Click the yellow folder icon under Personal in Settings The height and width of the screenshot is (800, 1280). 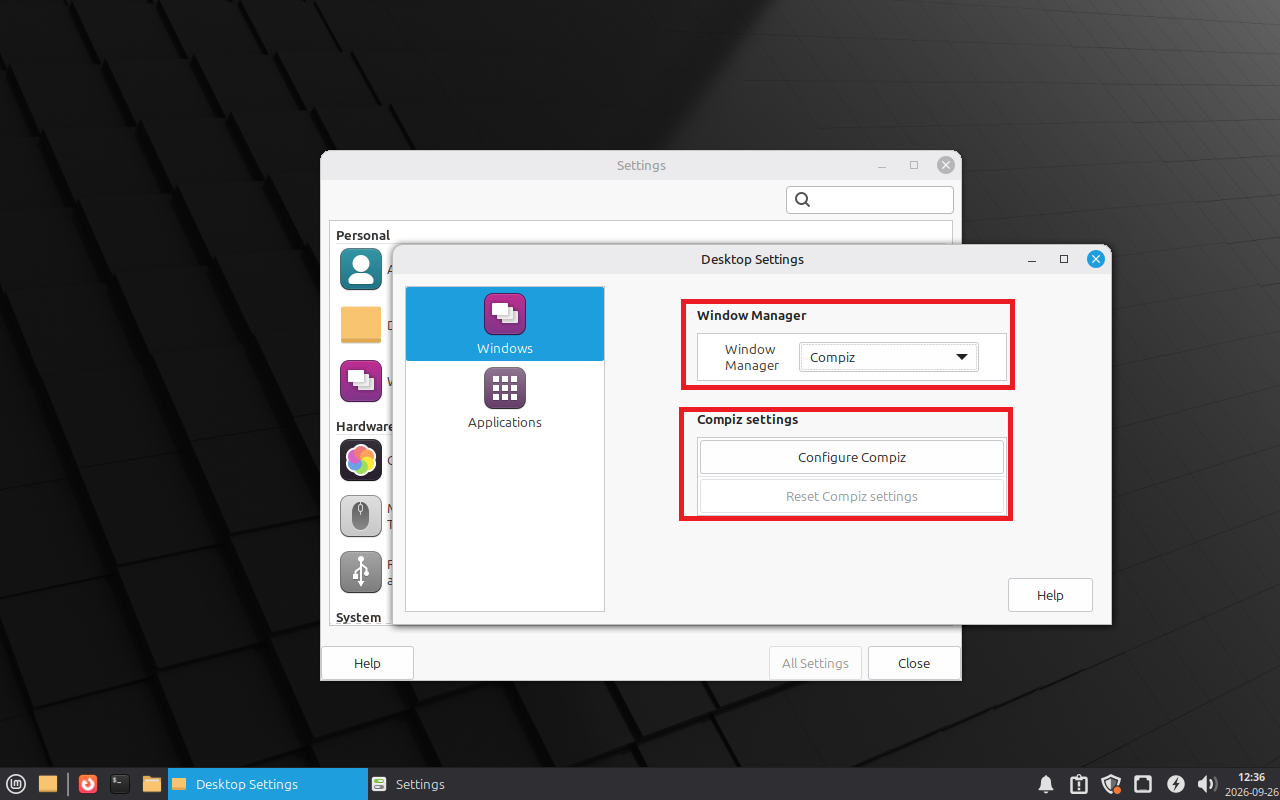pyautogui.click(x=361, y=325)
